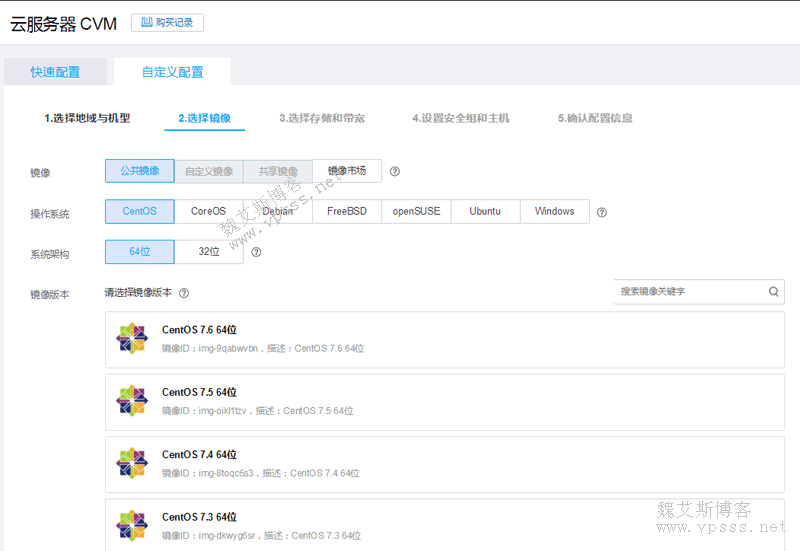Click the 购买记录 button
This screenshot has width=800, height=551.
pyautogui.click(x=167, y=22)
